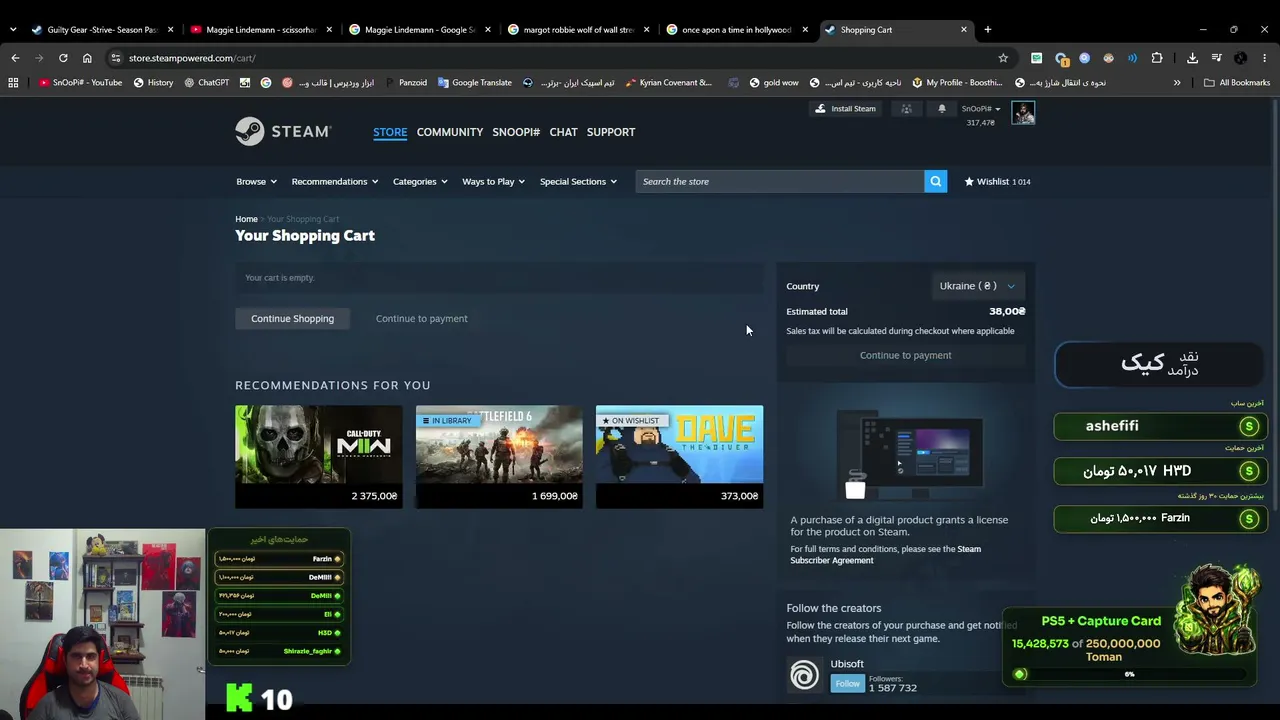Open the browser profile avatar icon
The height and width of the screenshot is (720, 1280).
click(1240, 58)
